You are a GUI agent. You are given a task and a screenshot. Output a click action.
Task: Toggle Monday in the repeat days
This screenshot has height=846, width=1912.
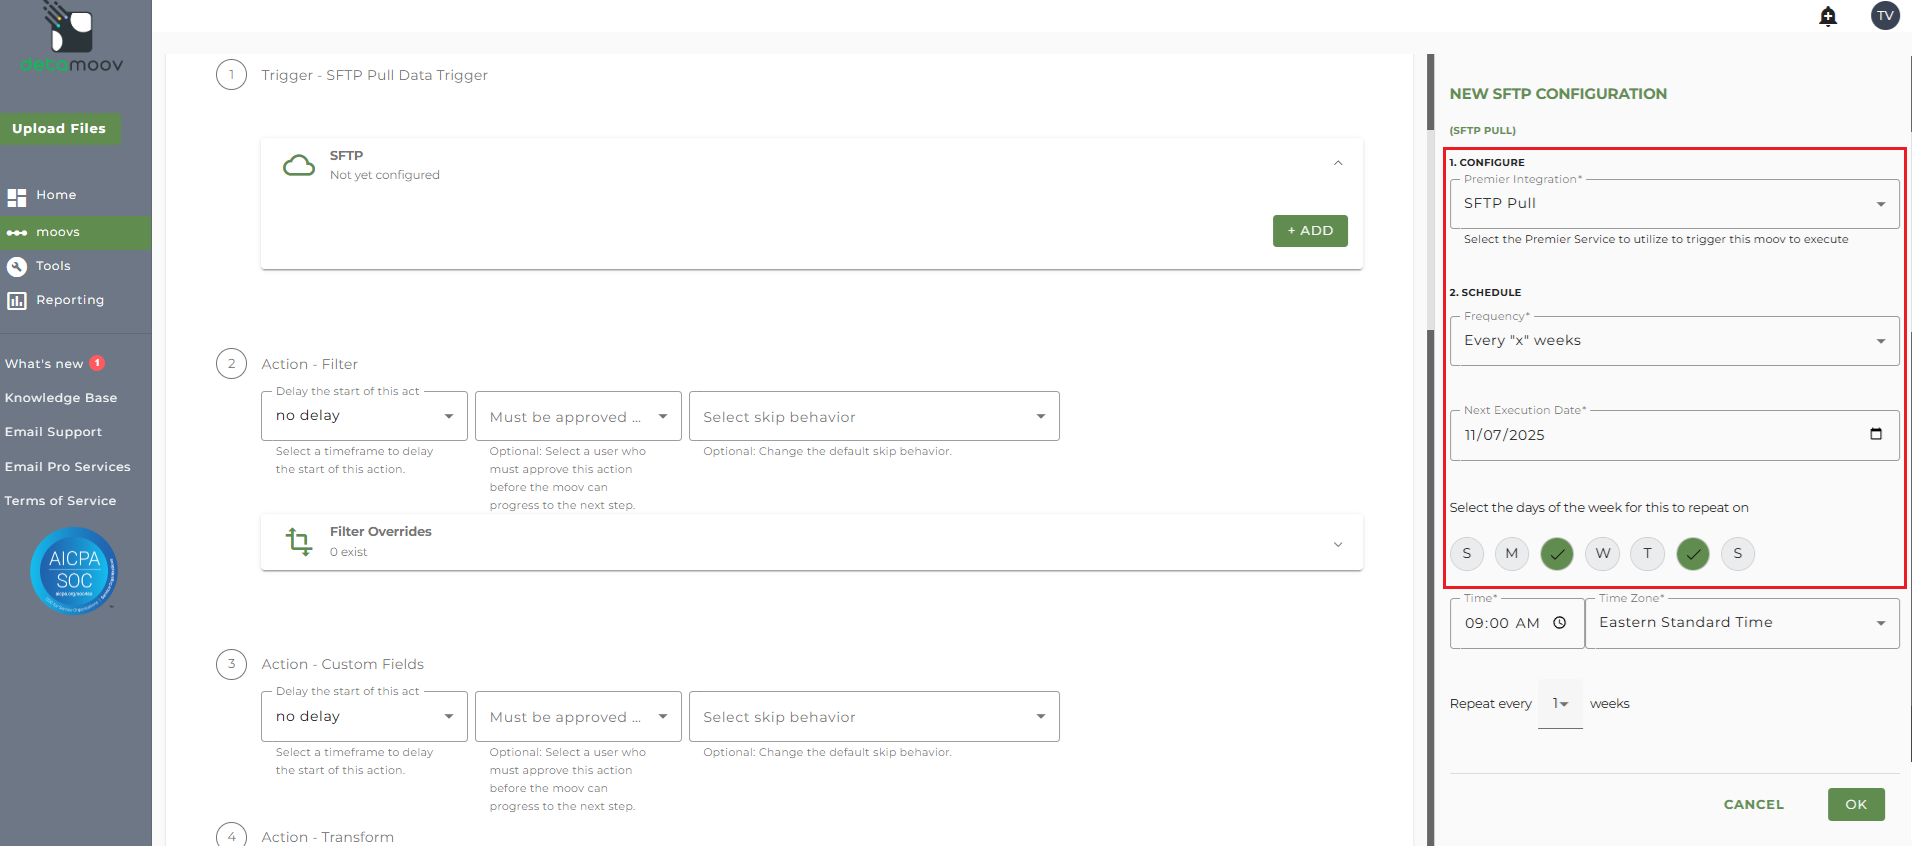(x=1511, y=553)
